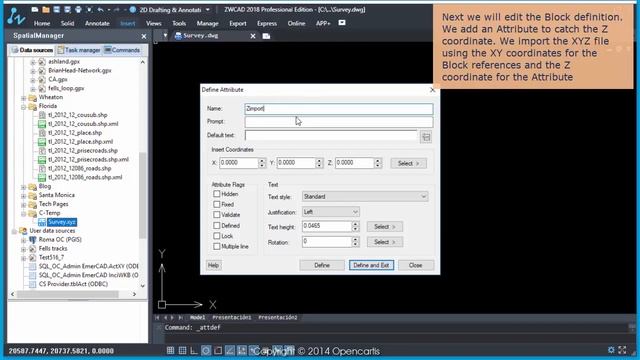
Task: Toggle the Ortho mode status bar icon
Action: pyautogui.click(x=194, y=350)
